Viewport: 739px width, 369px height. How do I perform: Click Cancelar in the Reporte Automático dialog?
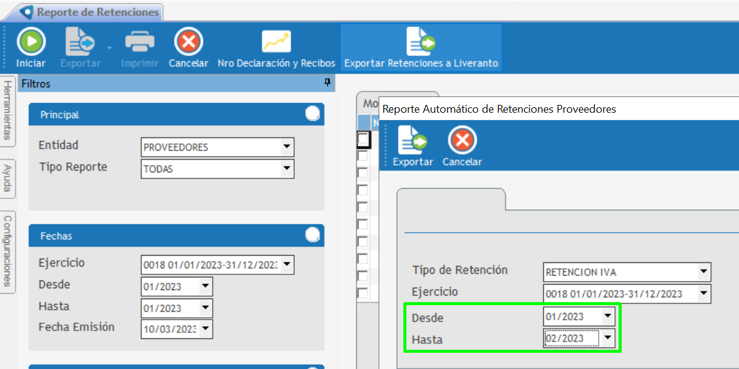(x=462, y=146)
